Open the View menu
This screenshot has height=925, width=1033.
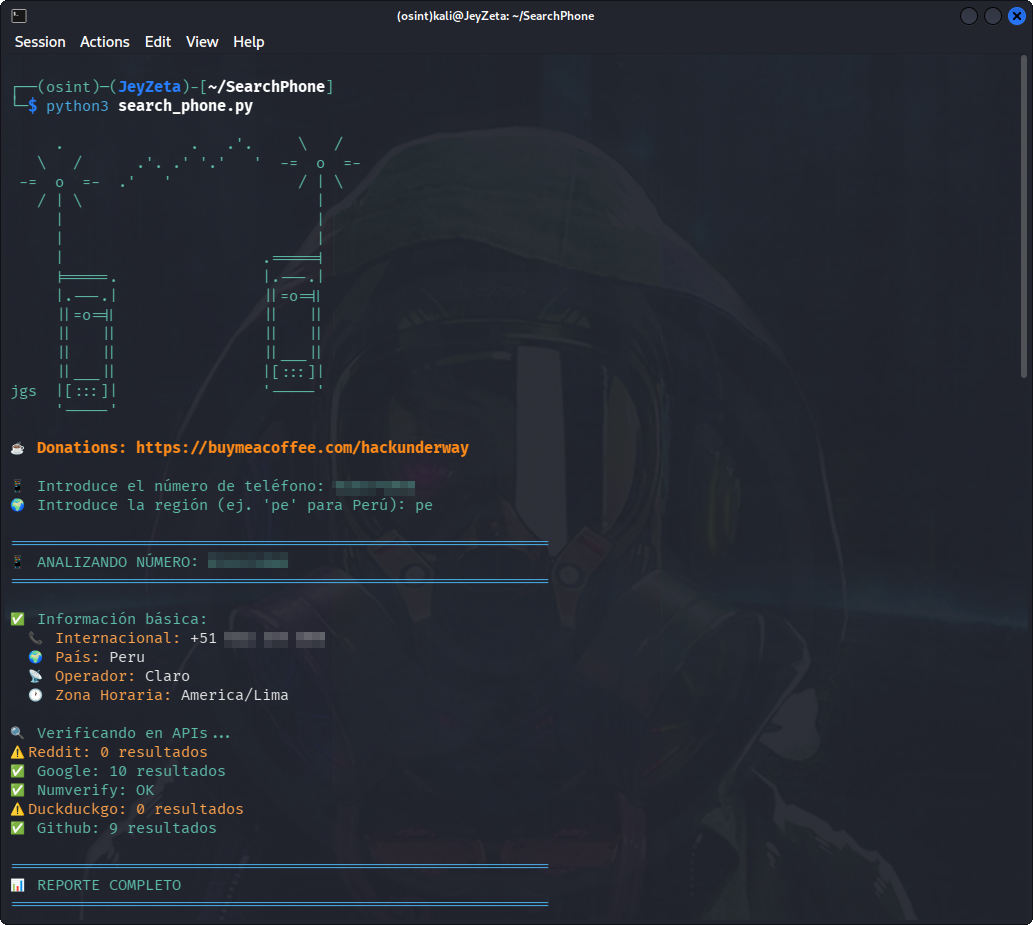tap(202, 42)
